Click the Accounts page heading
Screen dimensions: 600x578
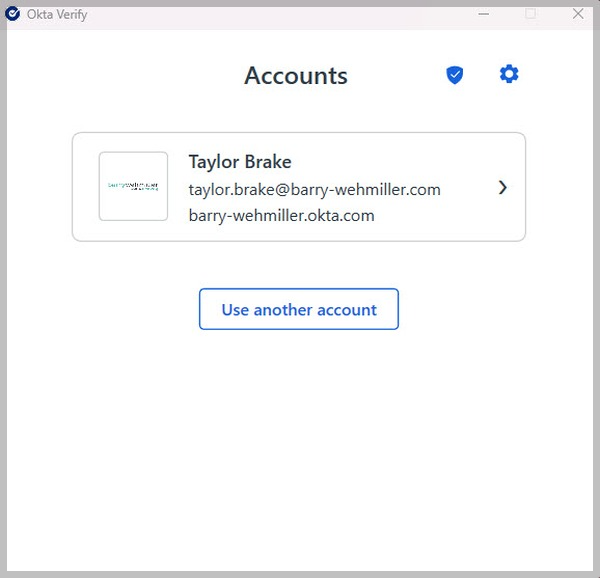296,76
